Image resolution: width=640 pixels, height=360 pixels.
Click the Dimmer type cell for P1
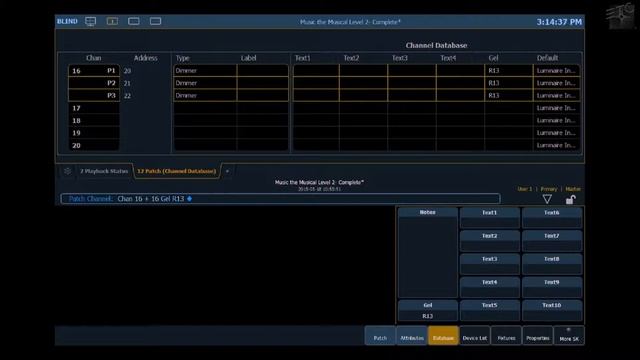pyautogui.click(x=205, y=71)
